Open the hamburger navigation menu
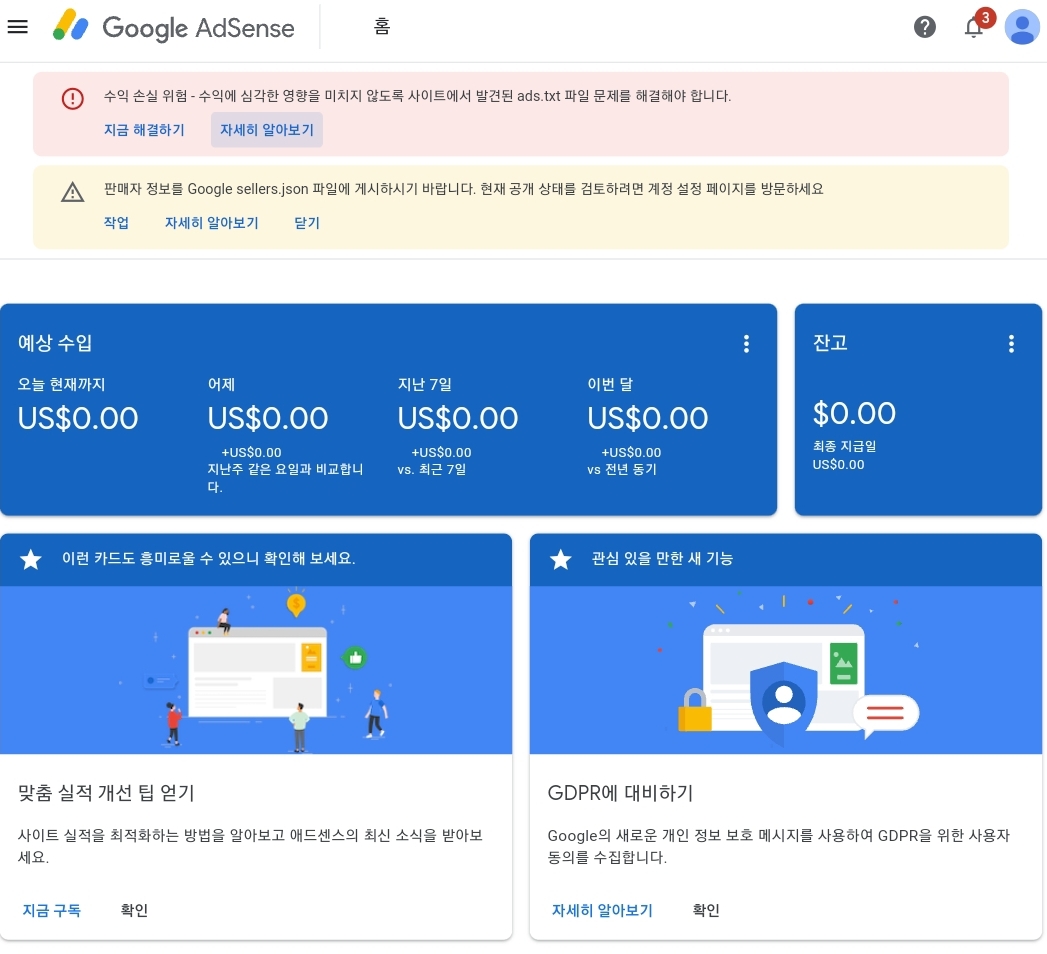 click(x=17, y=27)
